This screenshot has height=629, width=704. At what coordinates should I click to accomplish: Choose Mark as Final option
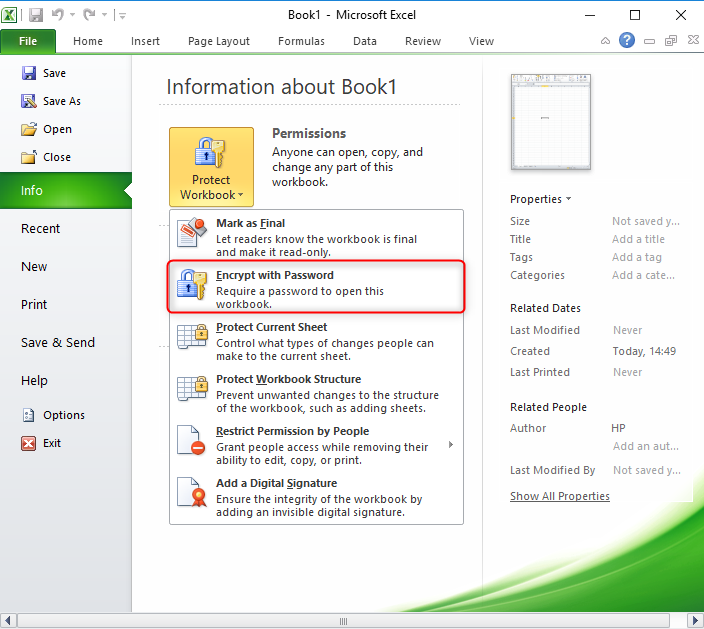click(316, 237)
